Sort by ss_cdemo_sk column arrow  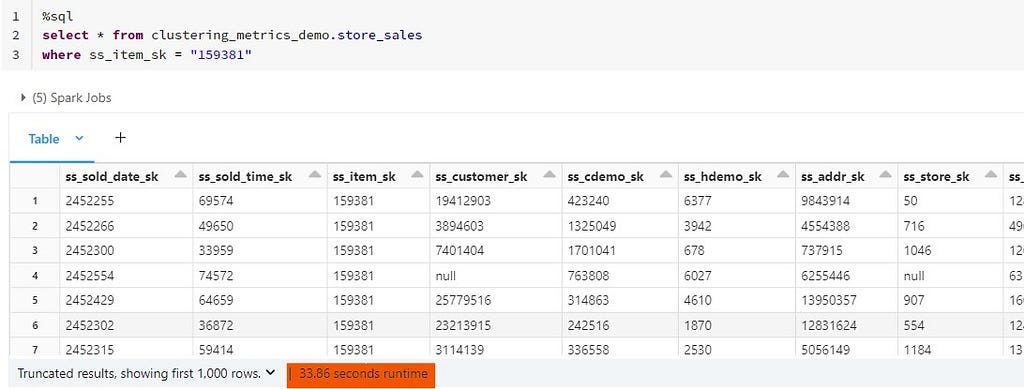pyautogui.click(x=666, y=175)
